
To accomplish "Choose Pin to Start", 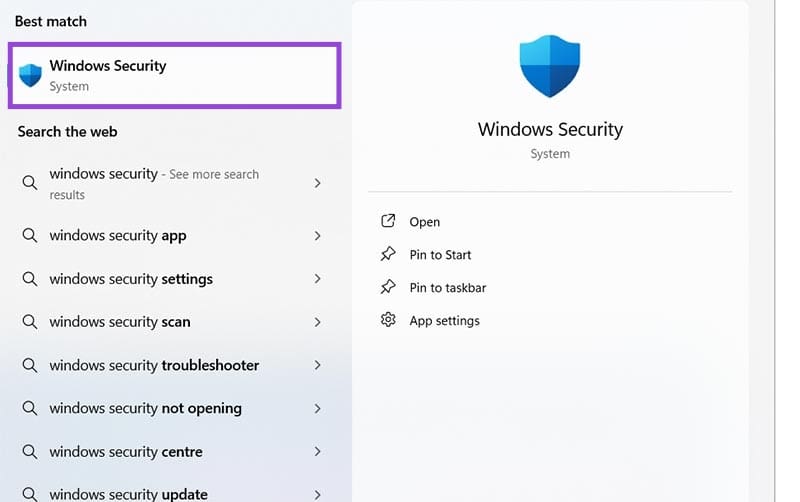I will coord(440,255).
